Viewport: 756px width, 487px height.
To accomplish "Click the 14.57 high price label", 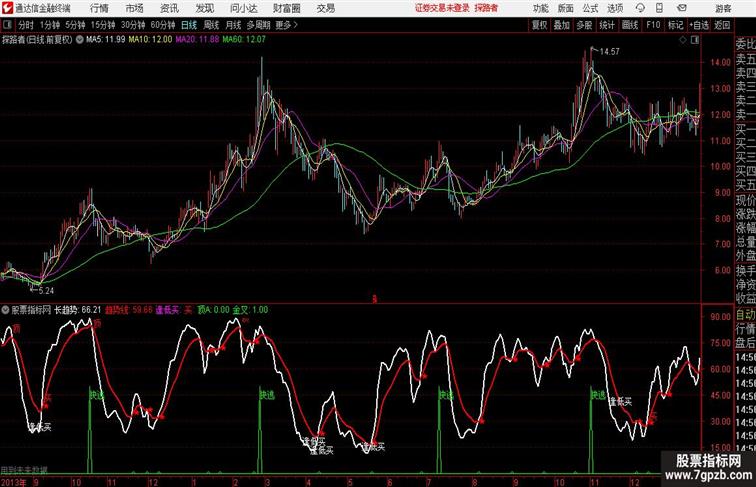I will (x=609, y=52).
